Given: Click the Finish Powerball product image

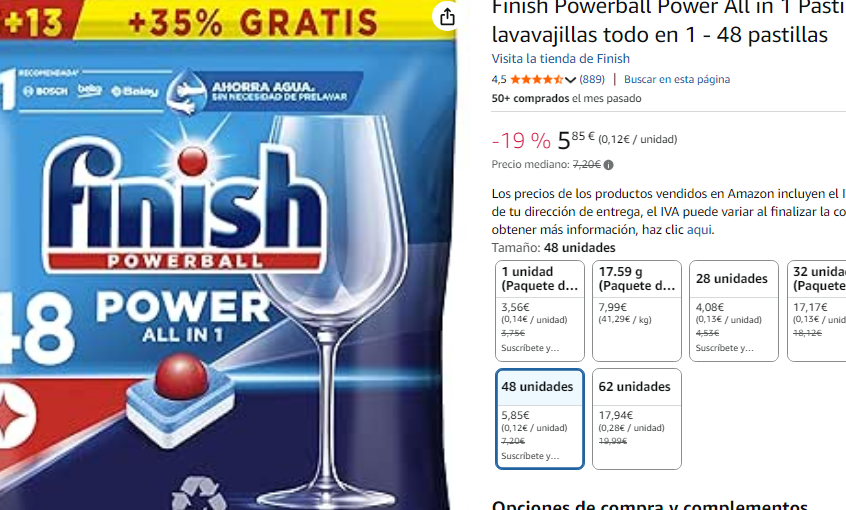Looking at the screenshot, I should coord(227,255).
